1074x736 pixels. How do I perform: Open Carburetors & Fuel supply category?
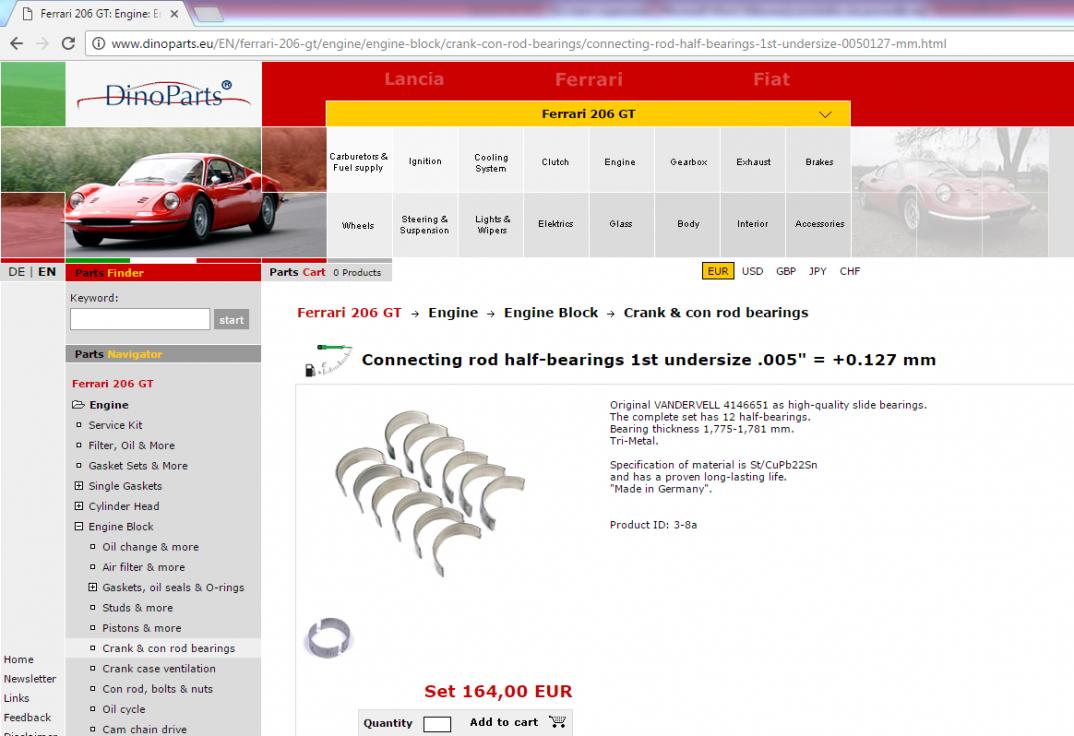[359, 162]
